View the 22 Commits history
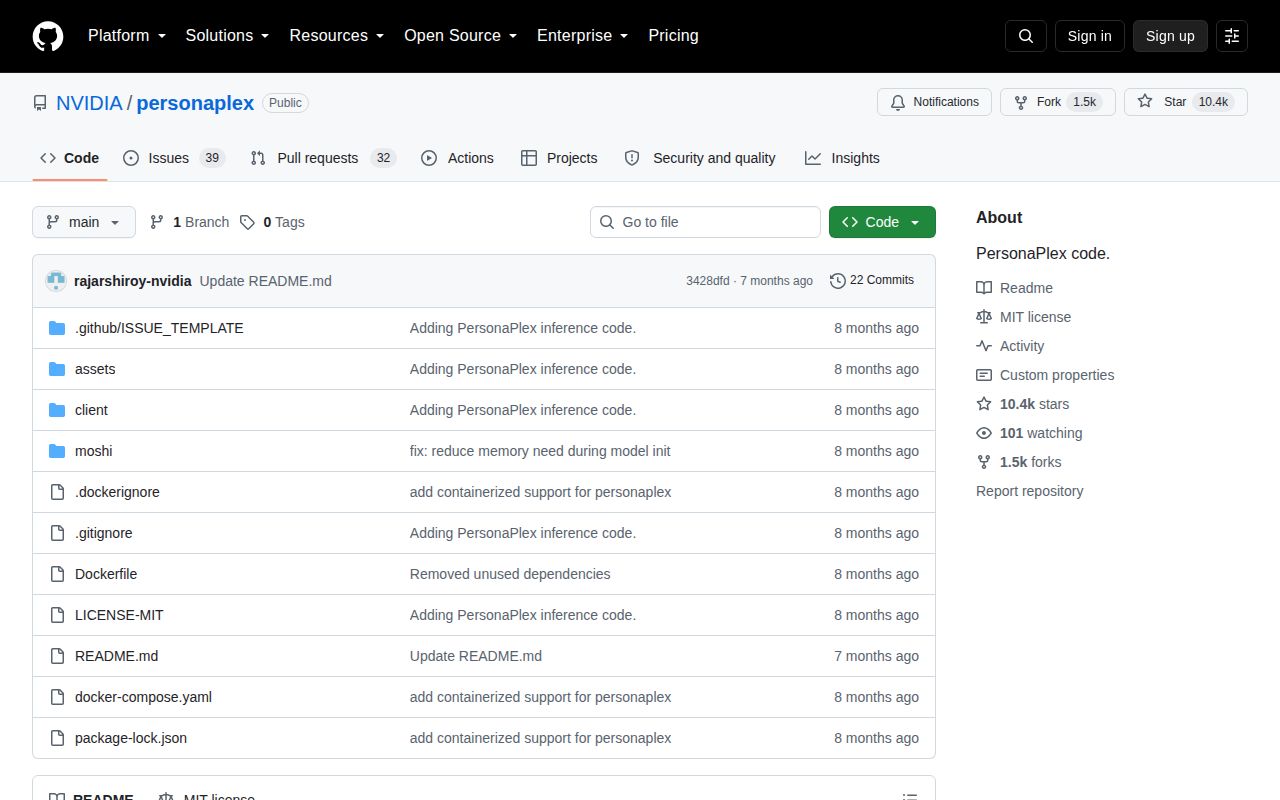Viewport: 1280px width, 800px height. [x=872, y=281]
